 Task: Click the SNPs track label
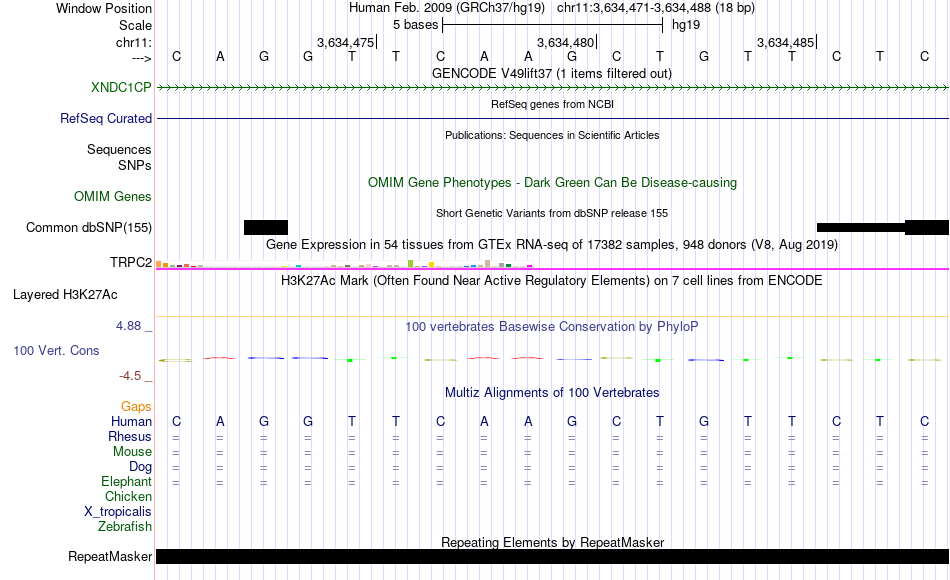point(135,165)
